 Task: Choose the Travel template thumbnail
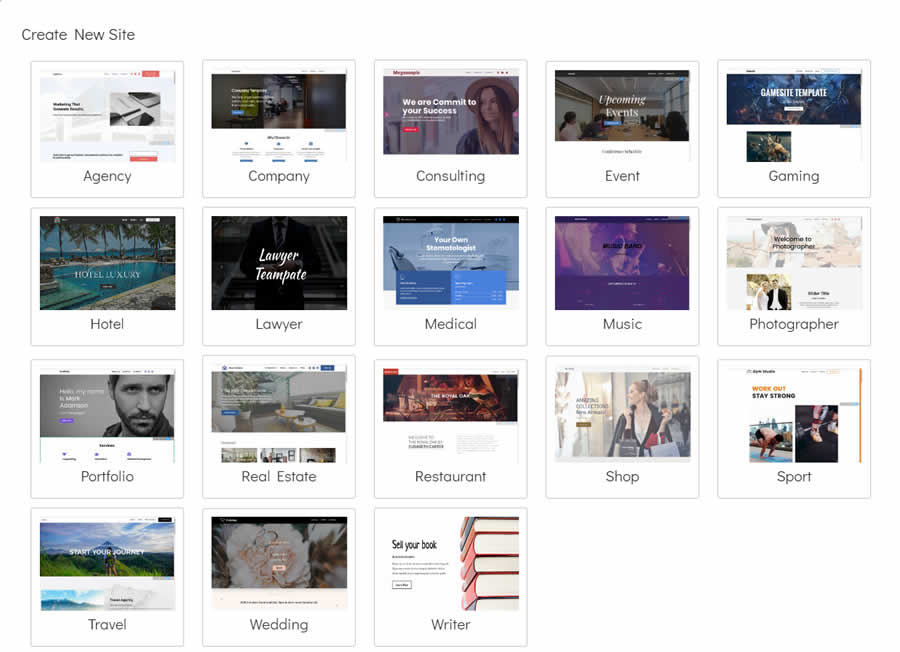[107, 563]
